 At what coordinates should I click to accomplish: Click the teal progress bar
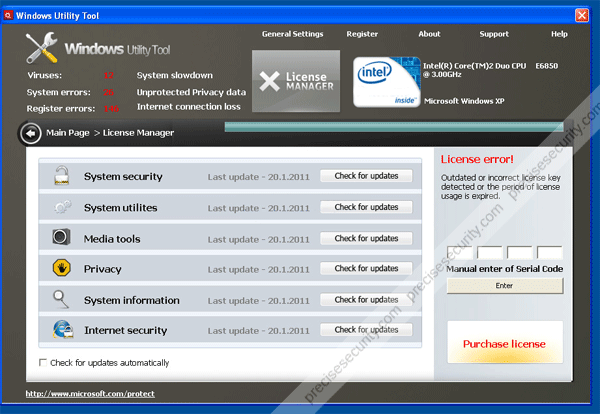point(394,127)
